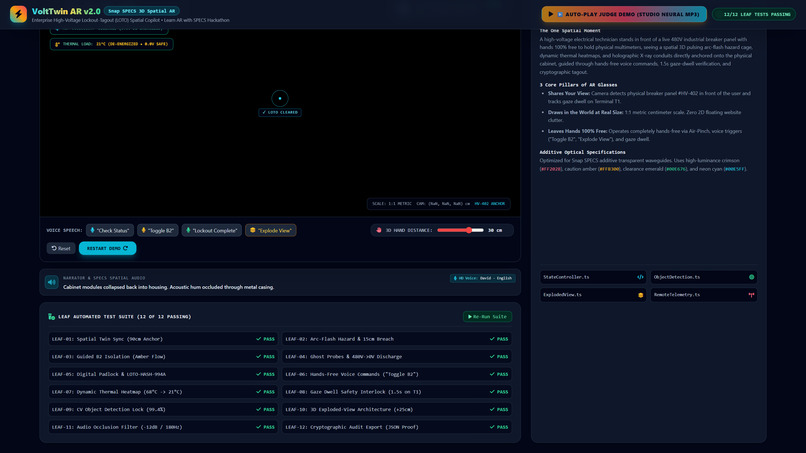Click the 12/12 LEAF Tests Passing badge

point(754,14)
